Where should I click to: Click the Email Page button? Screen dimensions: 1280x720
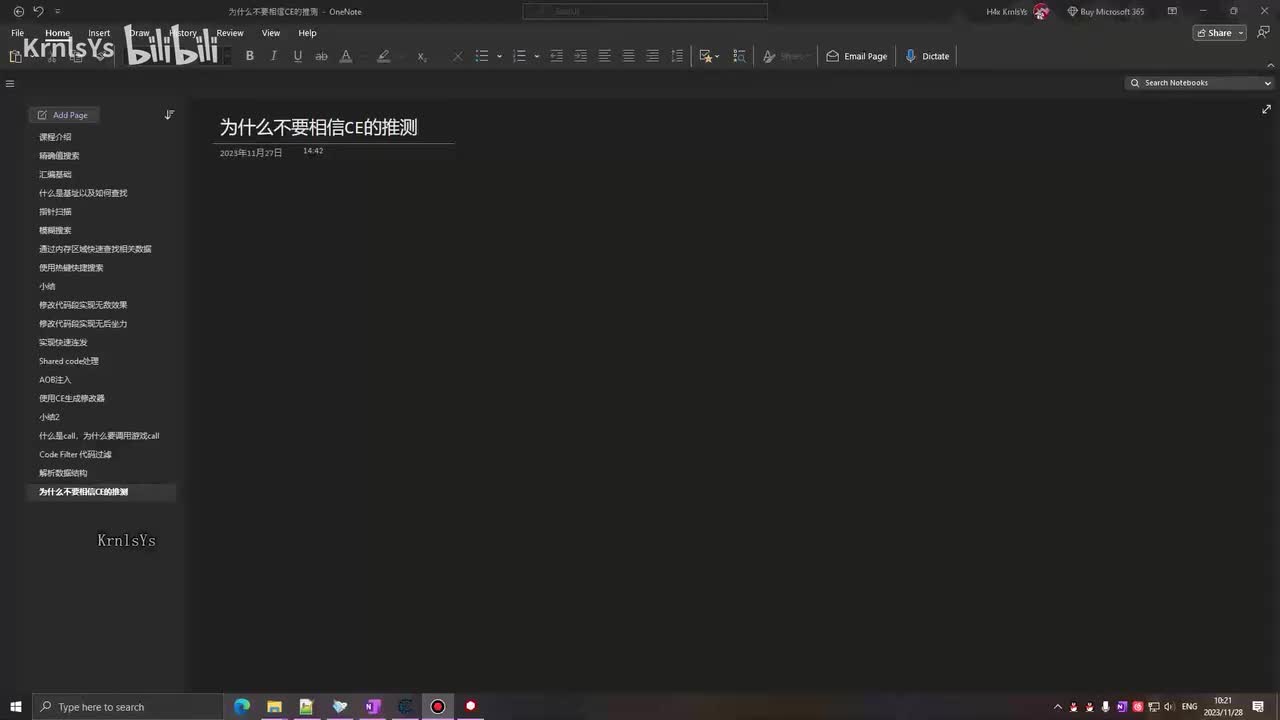[x=857, y=56]
